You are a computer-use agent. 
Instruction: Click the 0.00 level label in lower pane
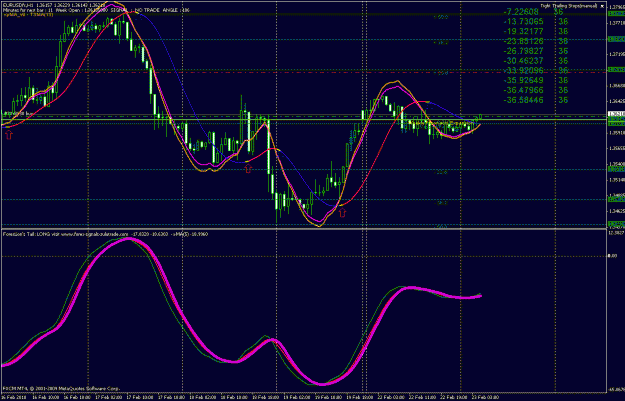pyautogui.click(x=612, y=256)
